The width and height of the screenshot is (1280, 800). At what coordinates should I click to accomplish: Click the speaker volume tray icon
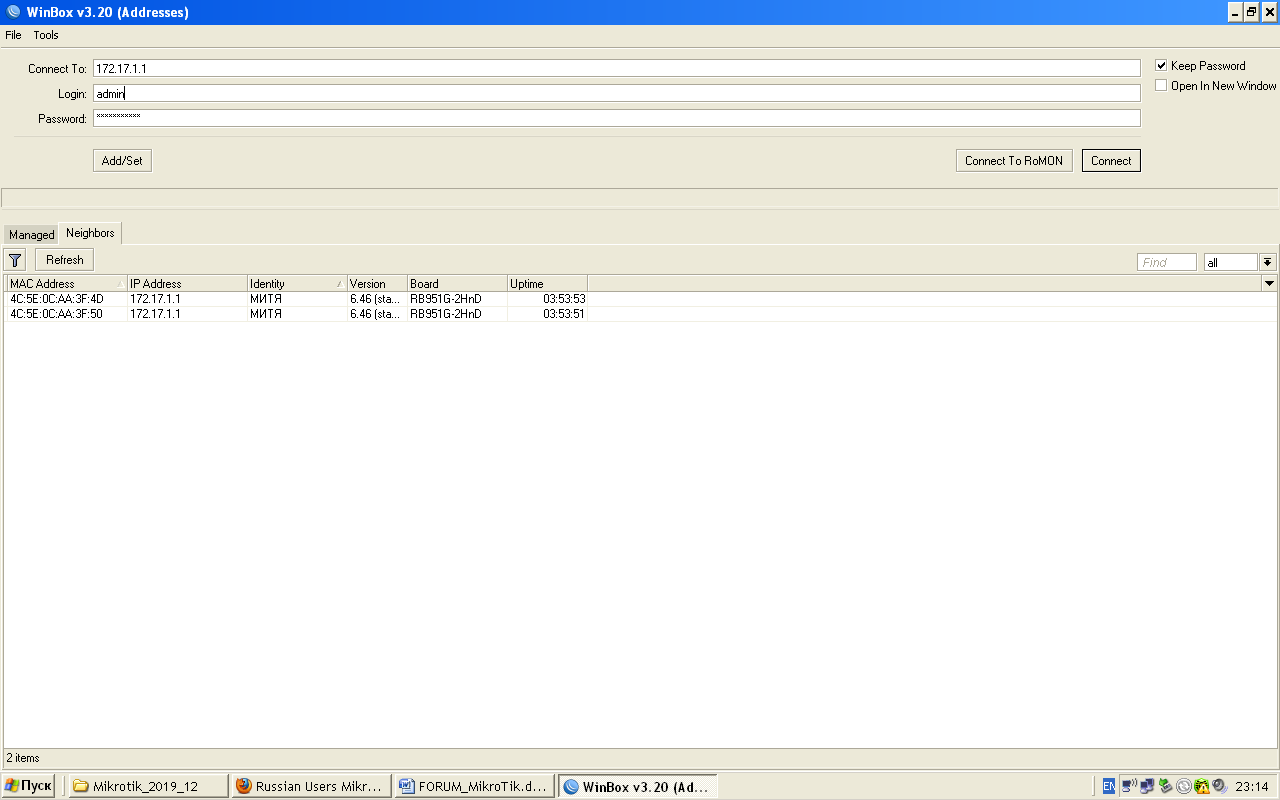coord(1220,786)
